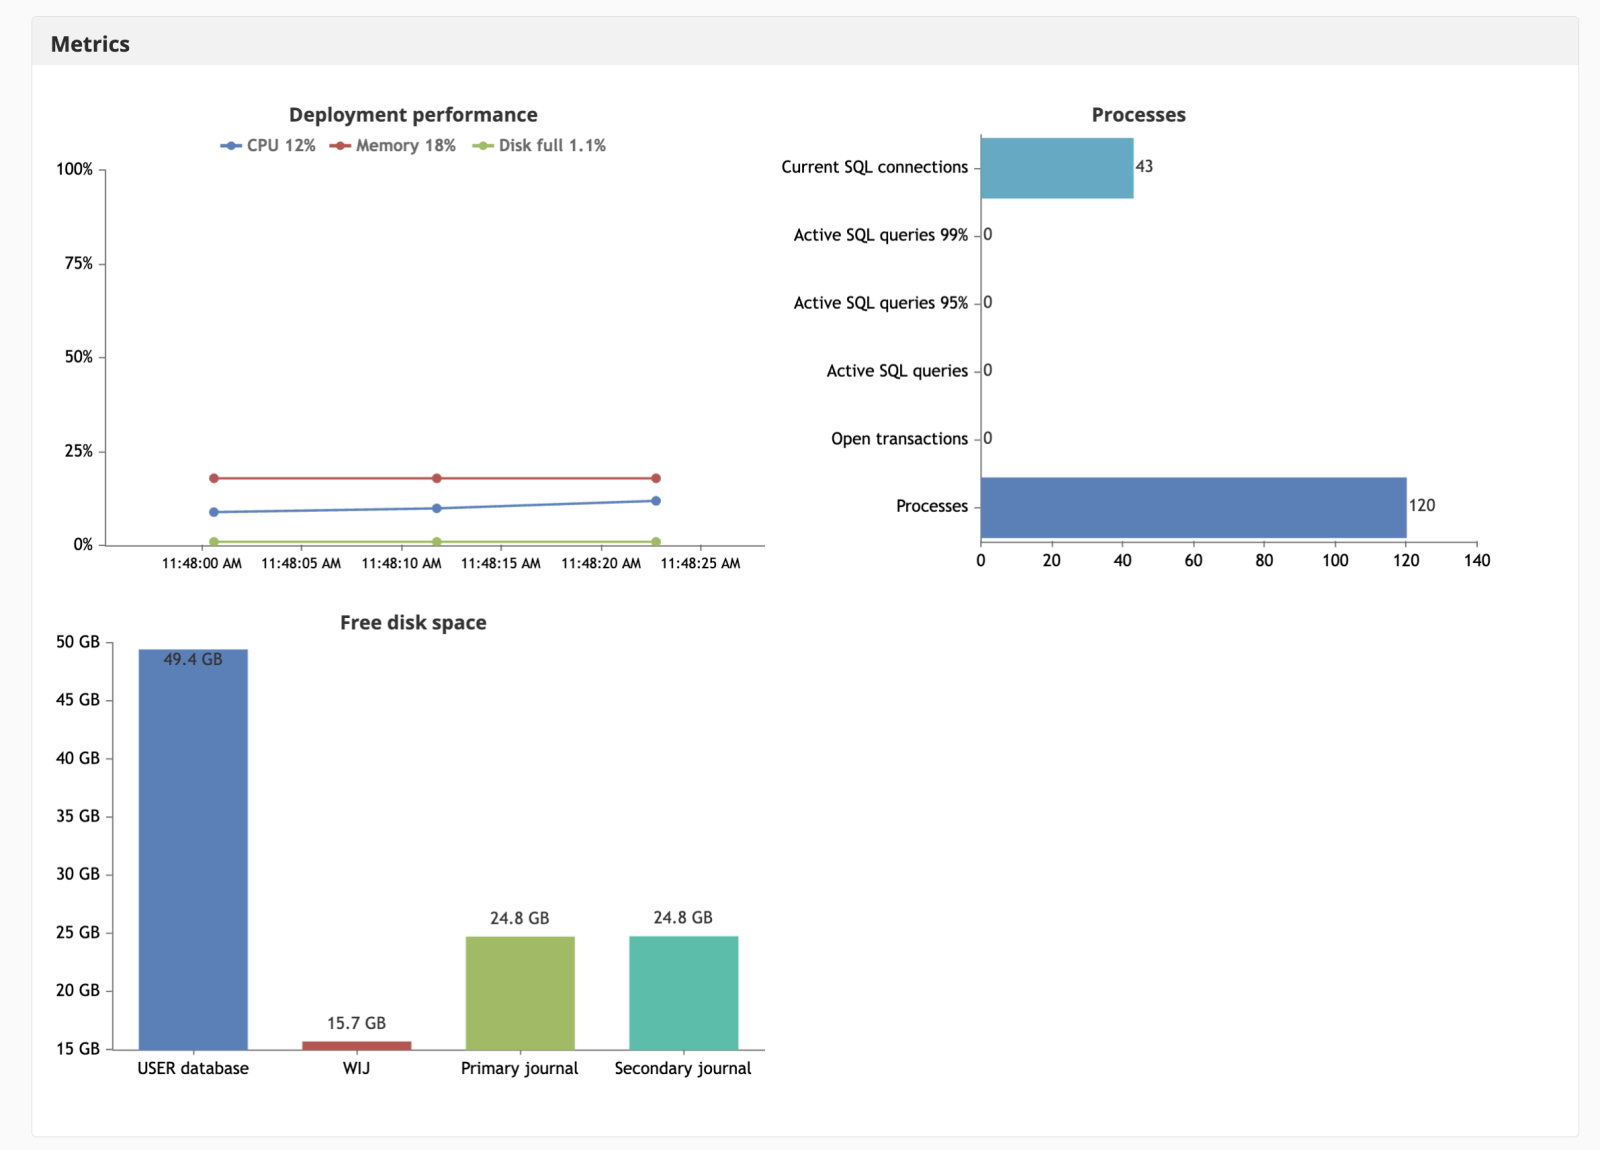Click the first Disk full data point
This screenshot has height=1150, width=1600.
(x=214, y=542)
